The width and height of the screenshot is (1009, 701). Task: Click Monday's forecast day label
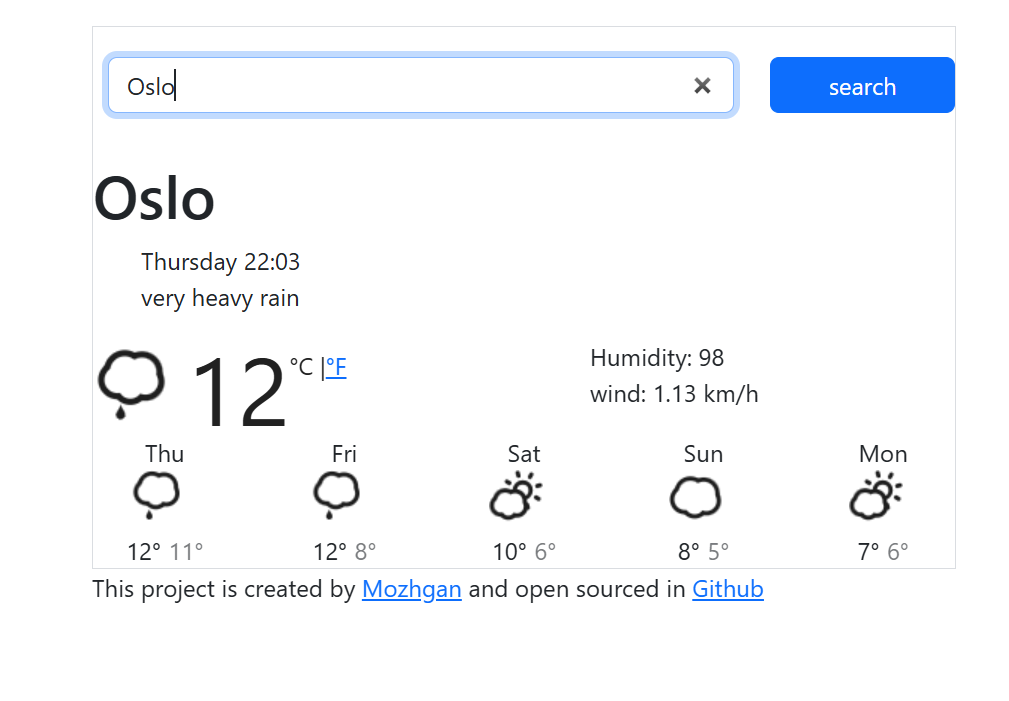882,453
